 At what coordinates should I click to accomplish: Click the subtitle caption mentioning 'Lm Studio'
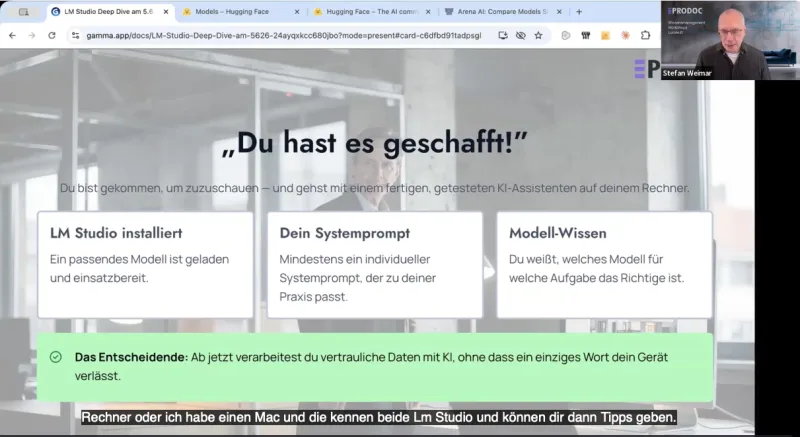click(x=379, y=417)
